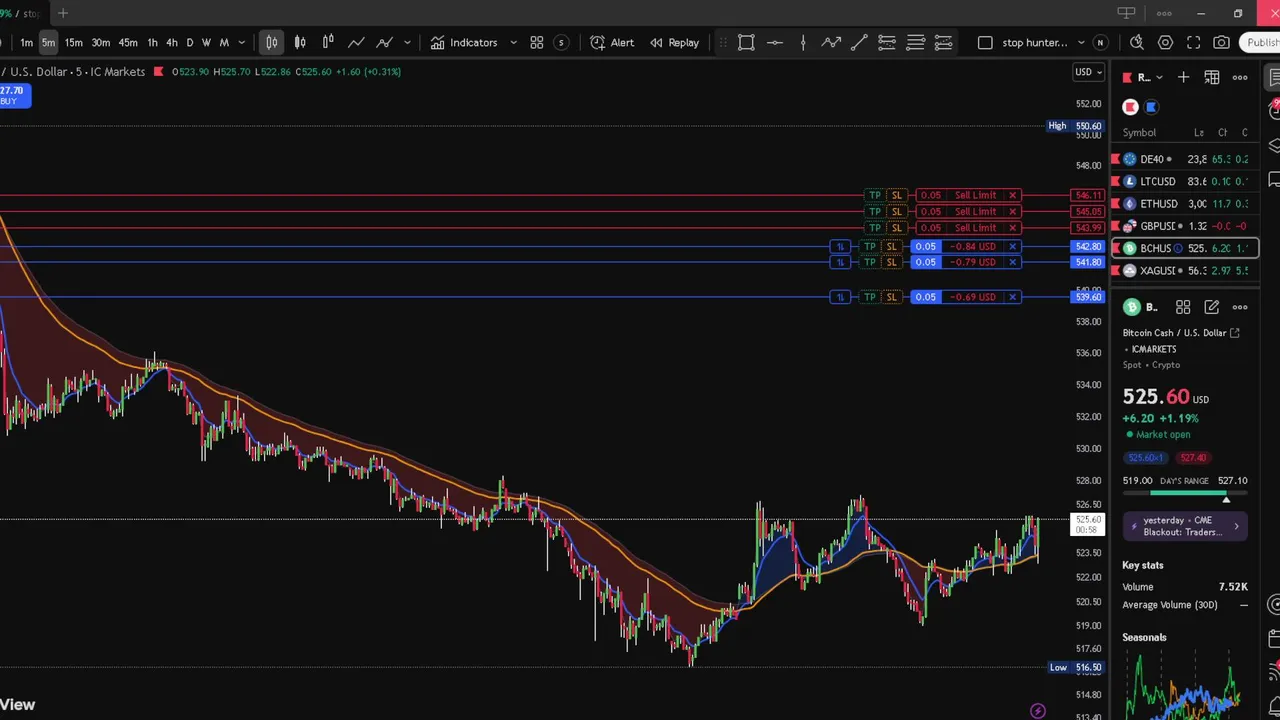
Task: Switch to the 30m timeframe
Action: pyautogui.click(x=100, y=42)
